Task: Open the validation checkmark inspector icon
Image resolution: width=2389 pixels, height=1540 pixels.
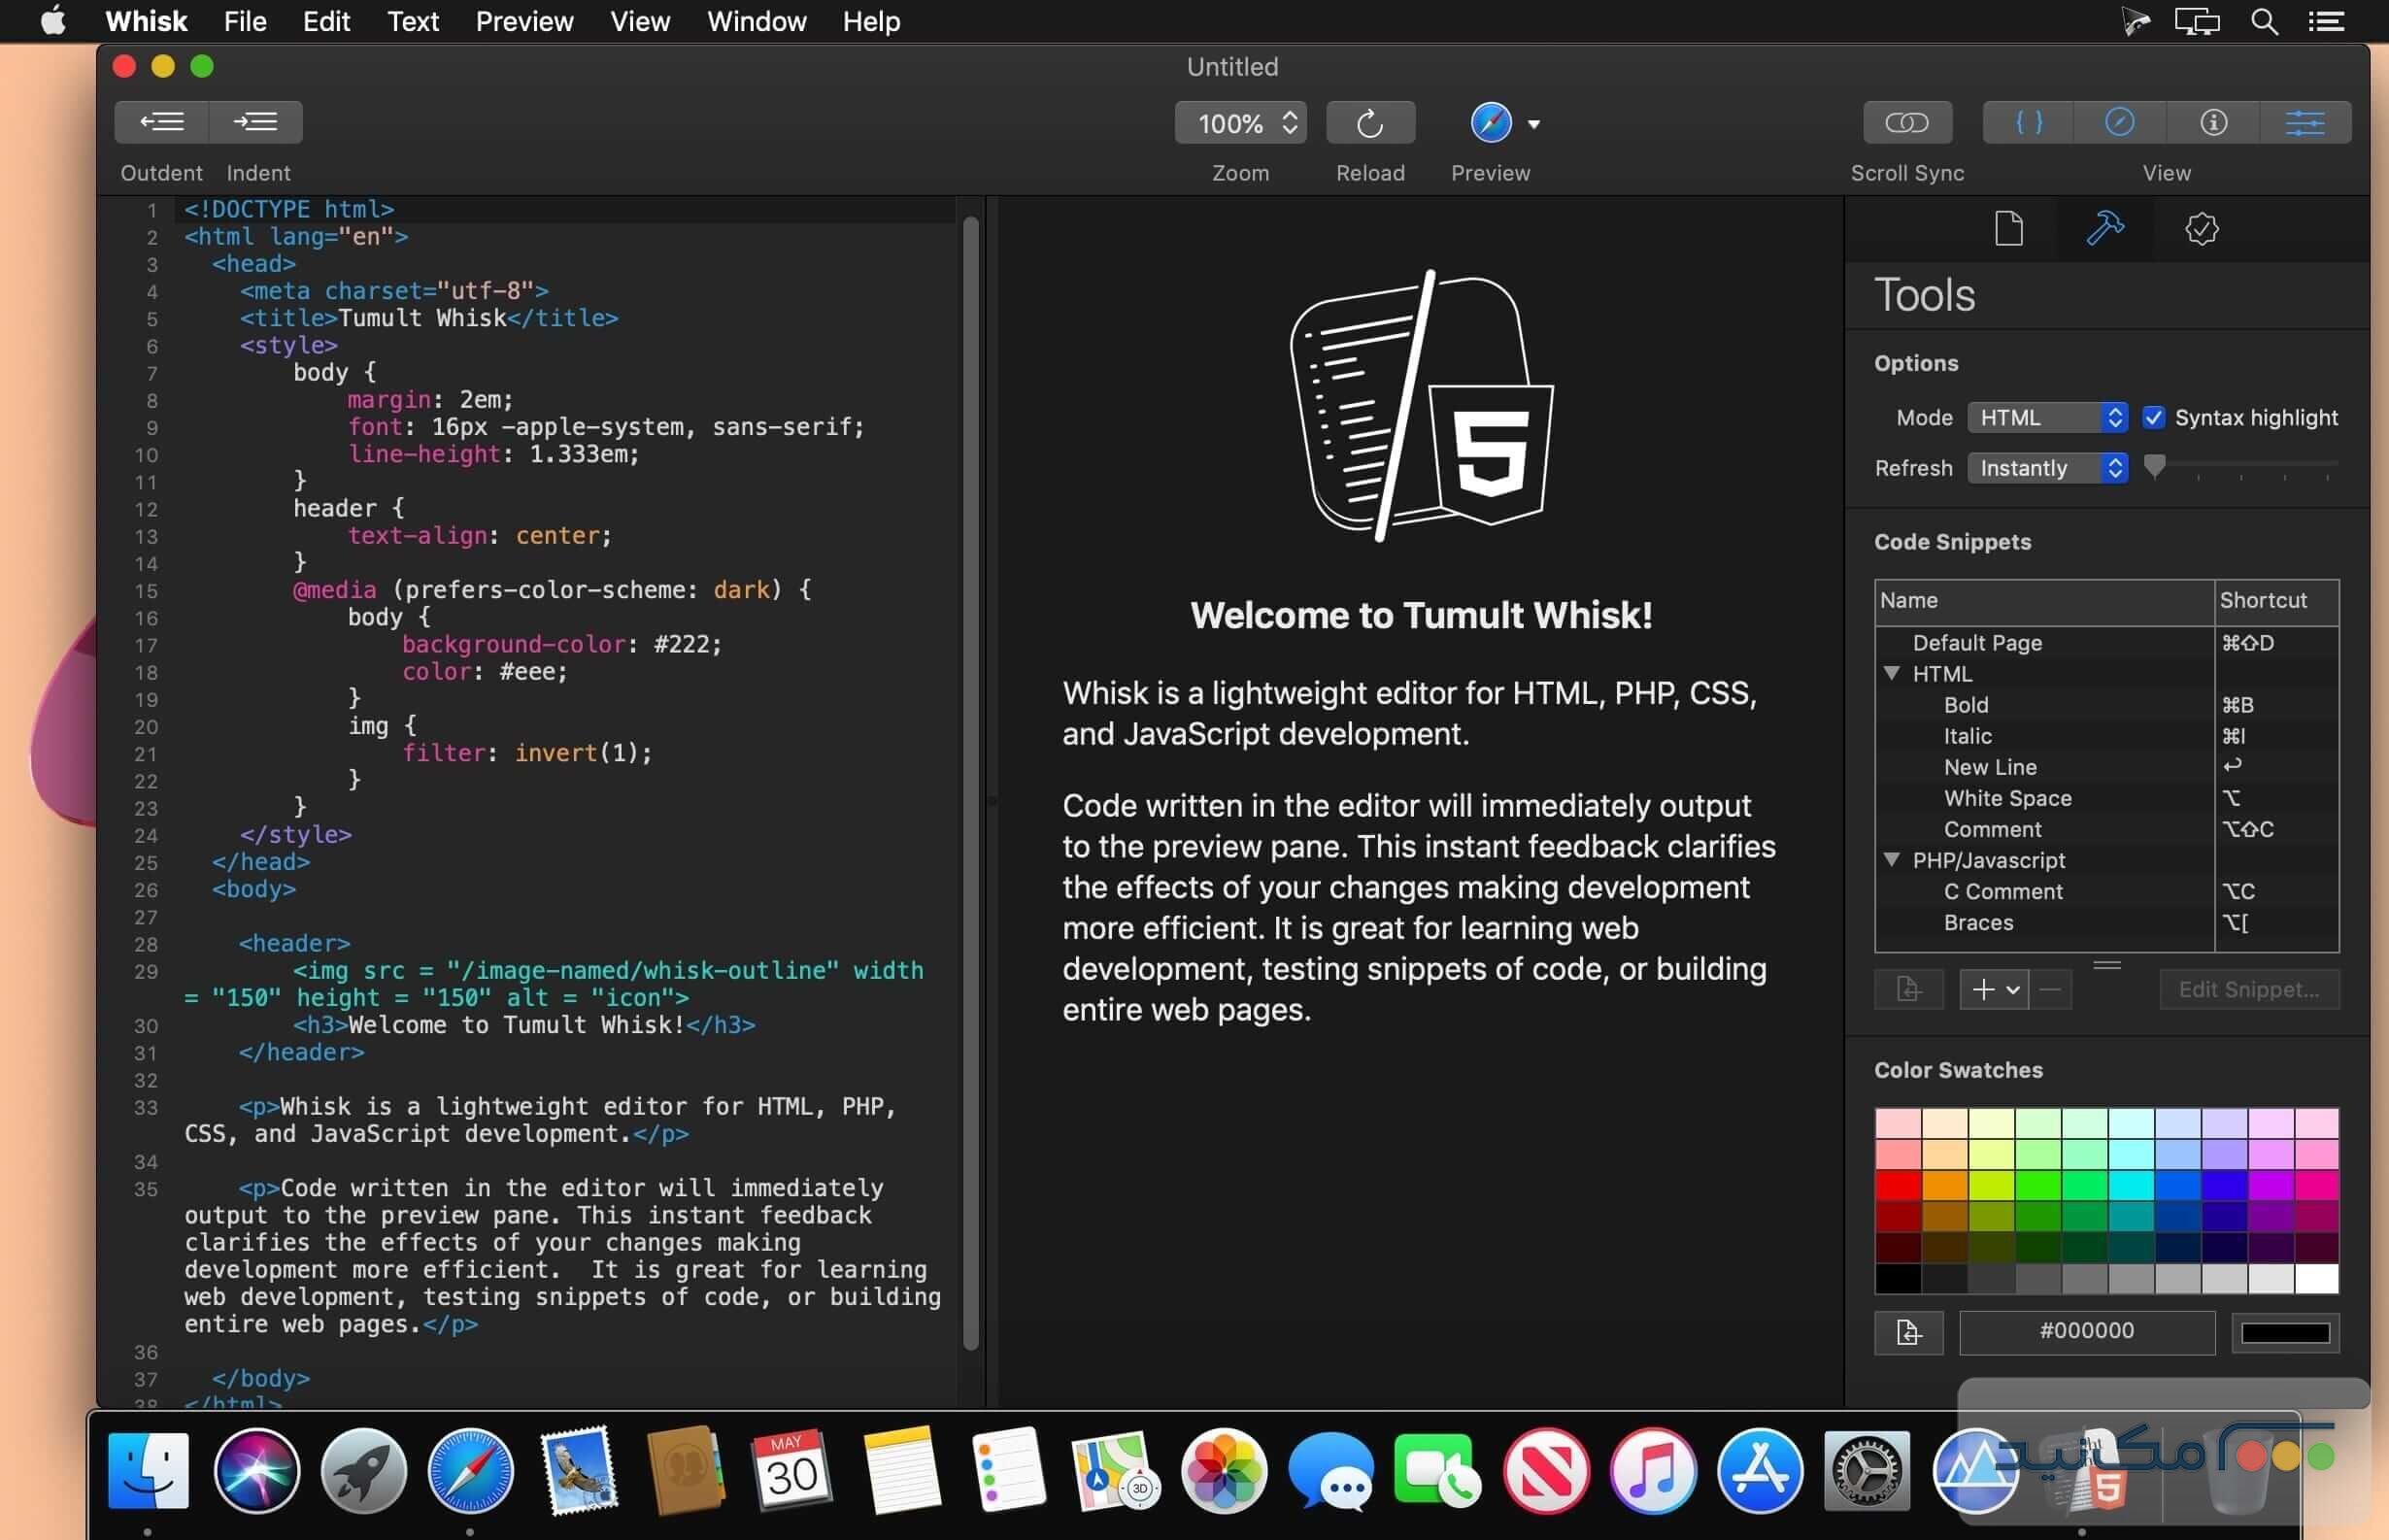Action: coord(2201,228)
